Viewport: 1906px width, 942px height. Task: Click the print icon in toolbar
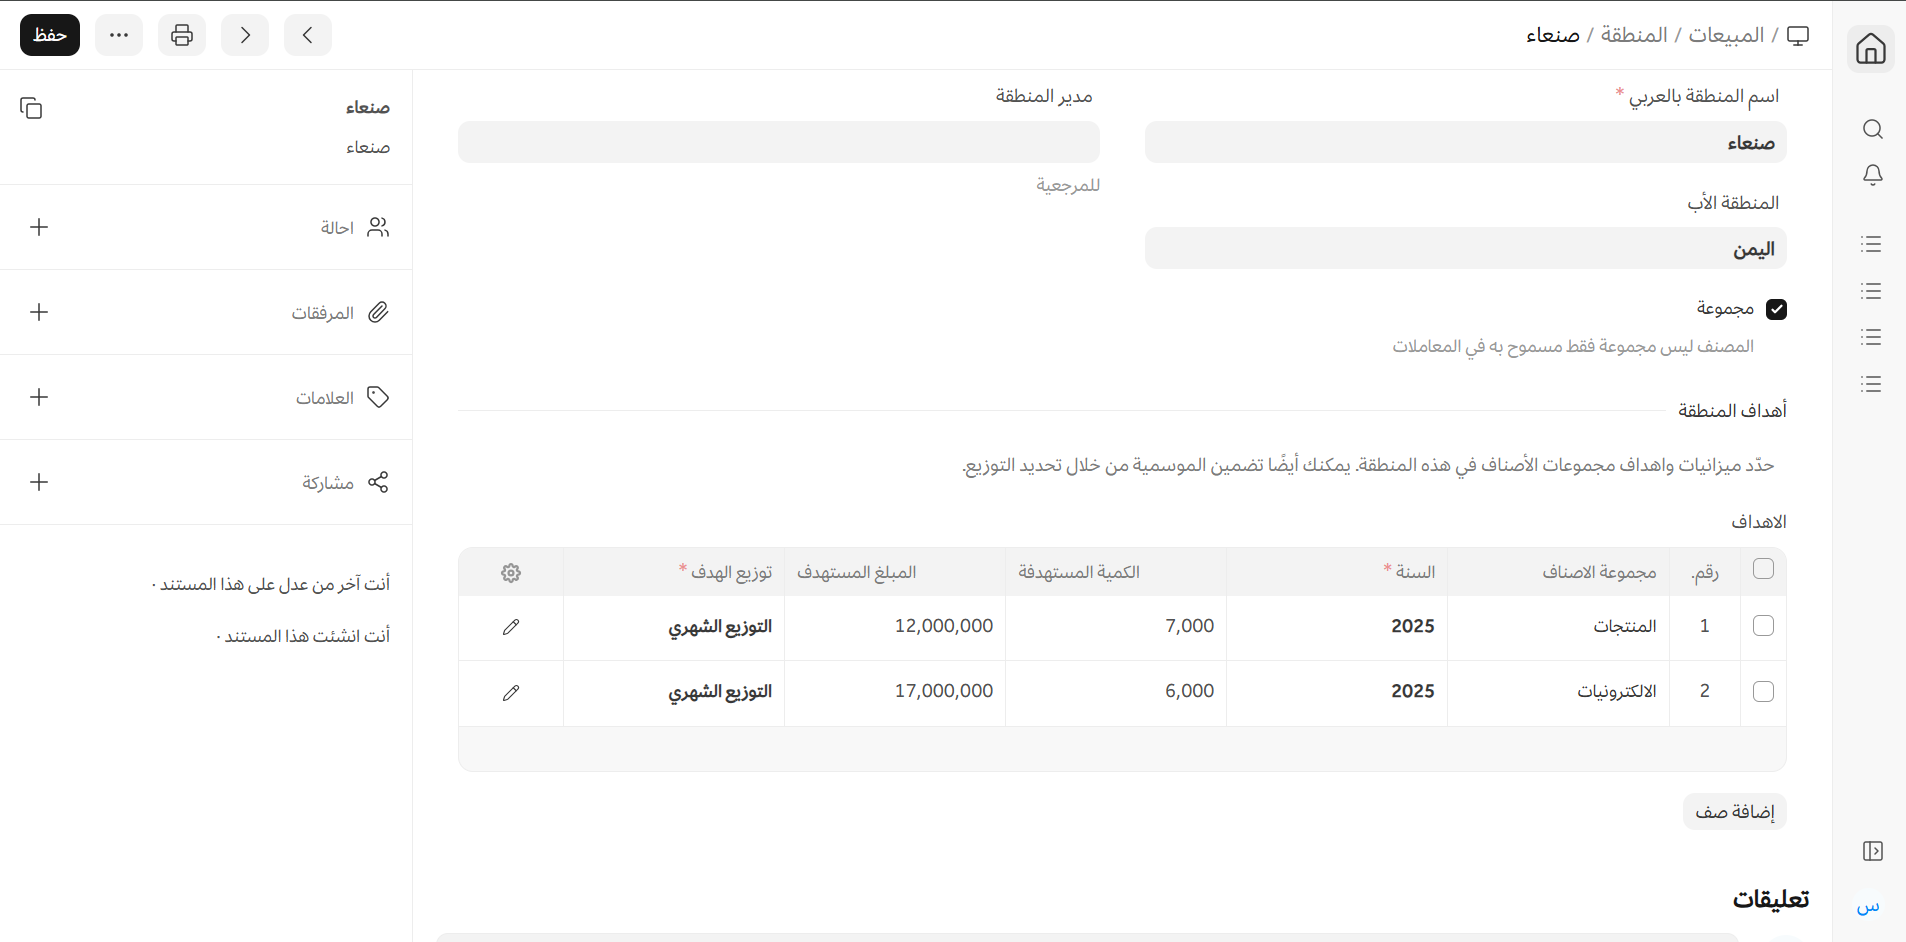coord(182,35)
